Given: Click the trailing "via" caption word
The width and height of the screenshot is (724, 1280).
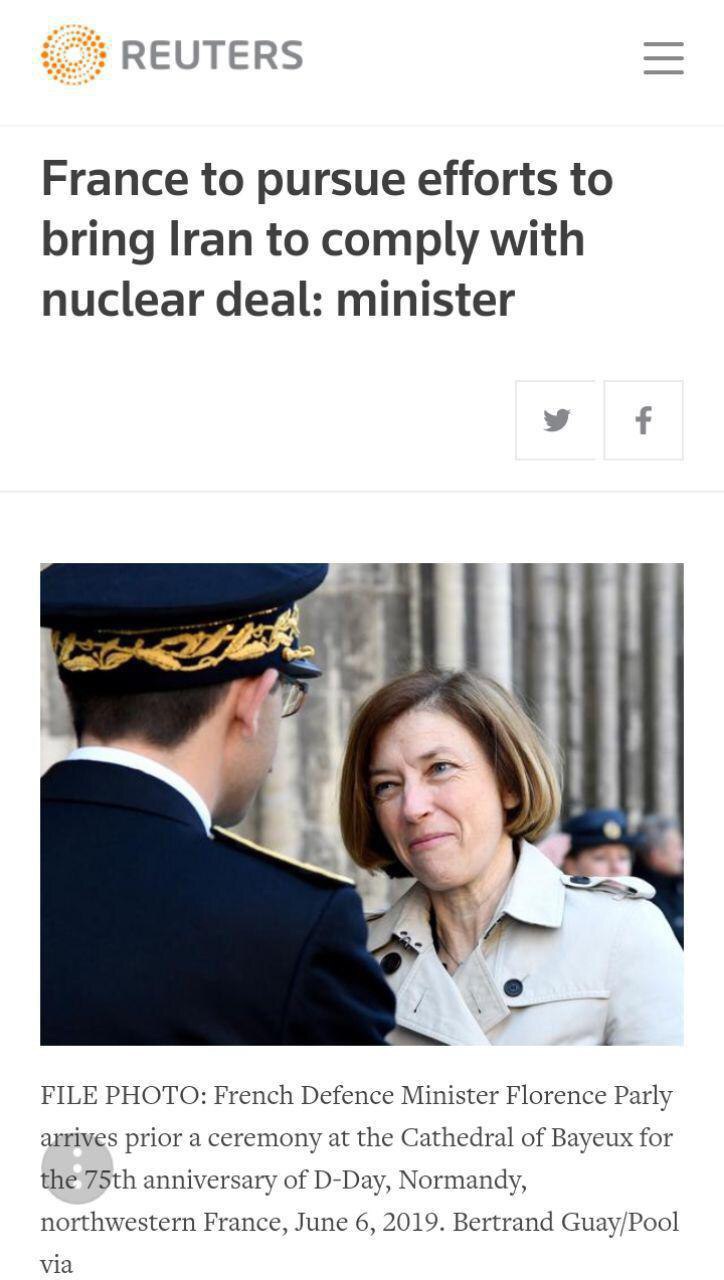Looking at the screenshot, I should [57, 1264].
